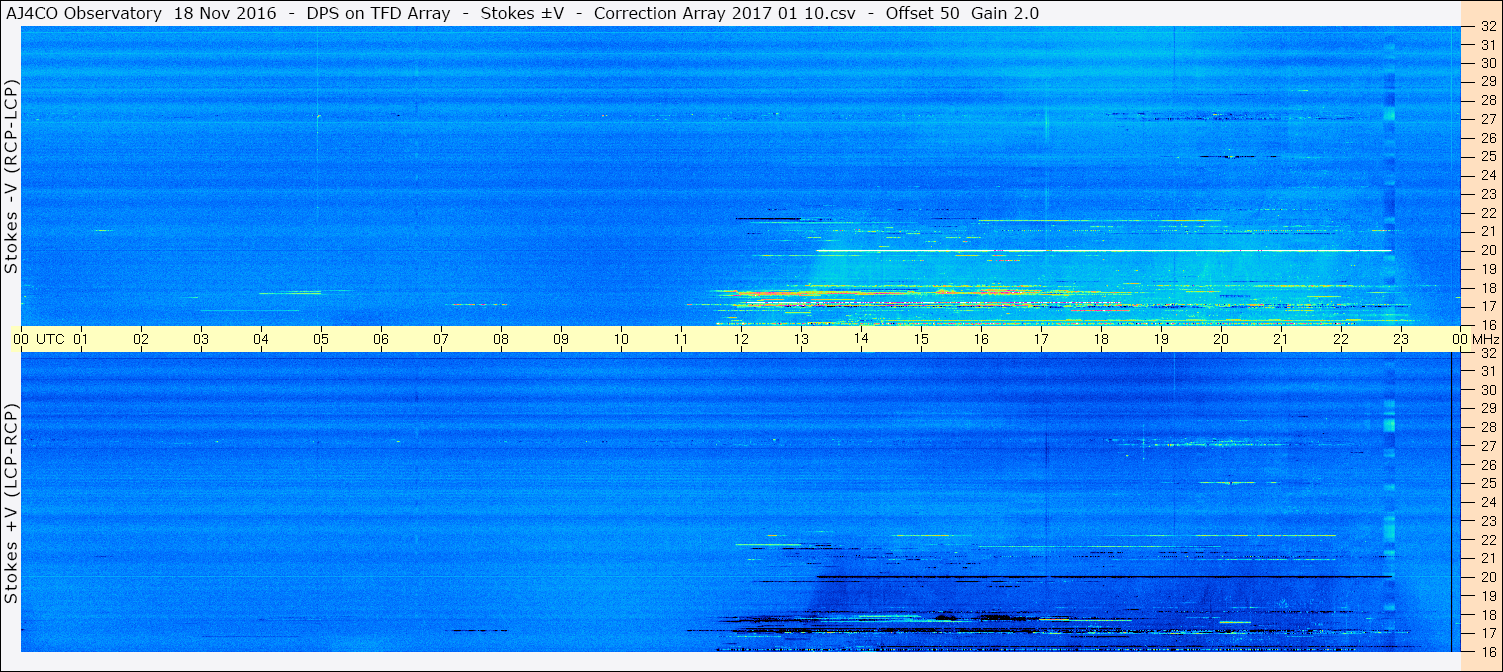1503x672 pixels.
Task: Select the 10 hour time marker
Action: (622, 339)
